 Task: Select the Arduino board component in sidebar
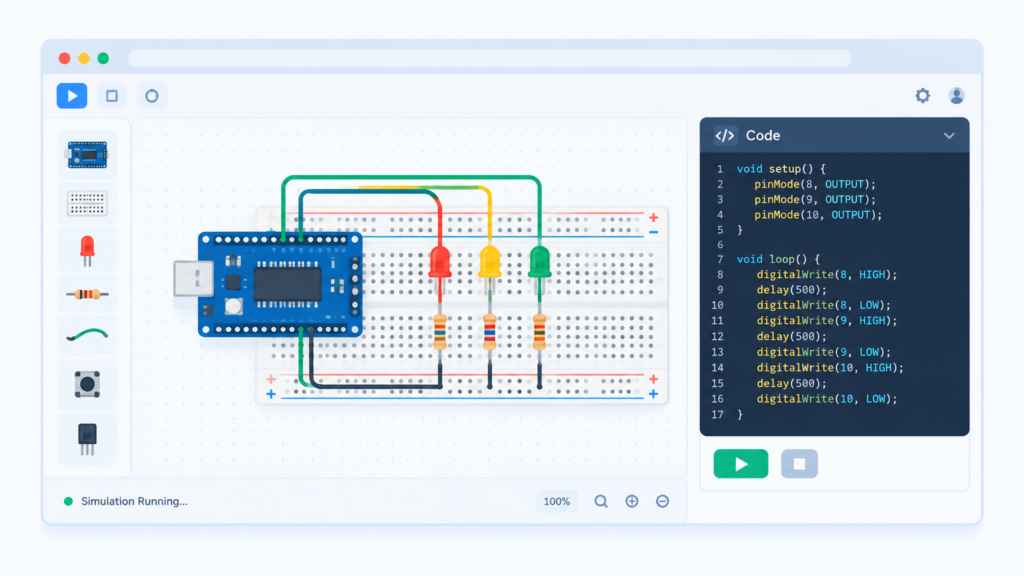(x=87, y=155)
